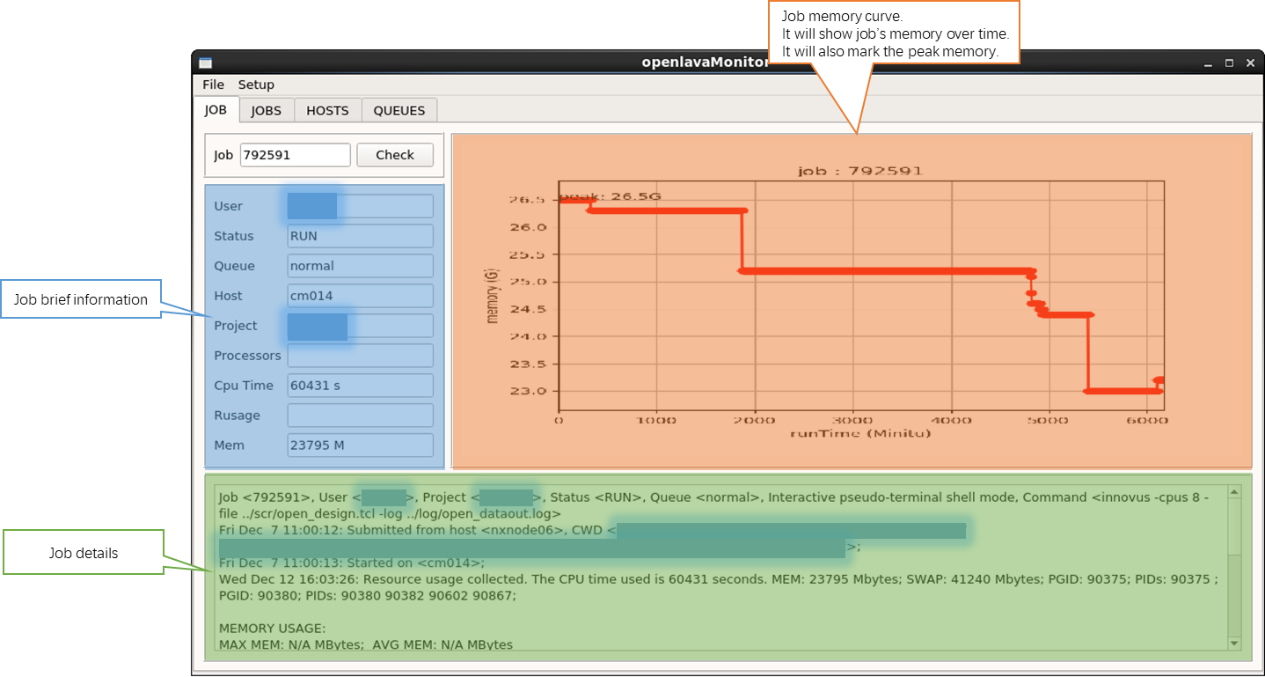
Task: Click the 'MAX MEM: N/A MBytes' line
Action: (366, 644)
